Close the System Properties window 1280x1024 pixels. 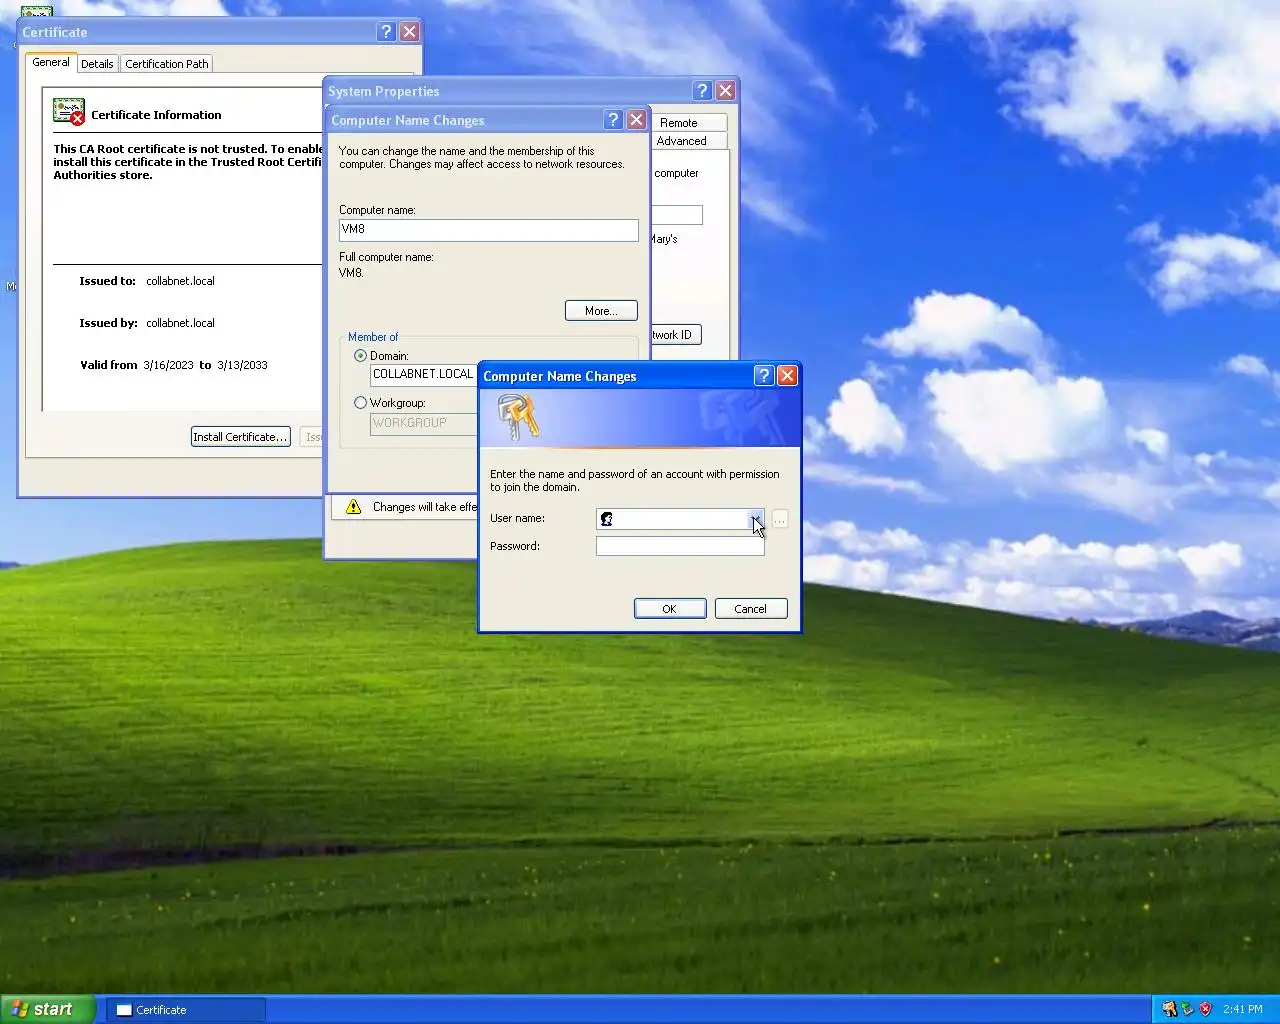[x=726, y=90]
